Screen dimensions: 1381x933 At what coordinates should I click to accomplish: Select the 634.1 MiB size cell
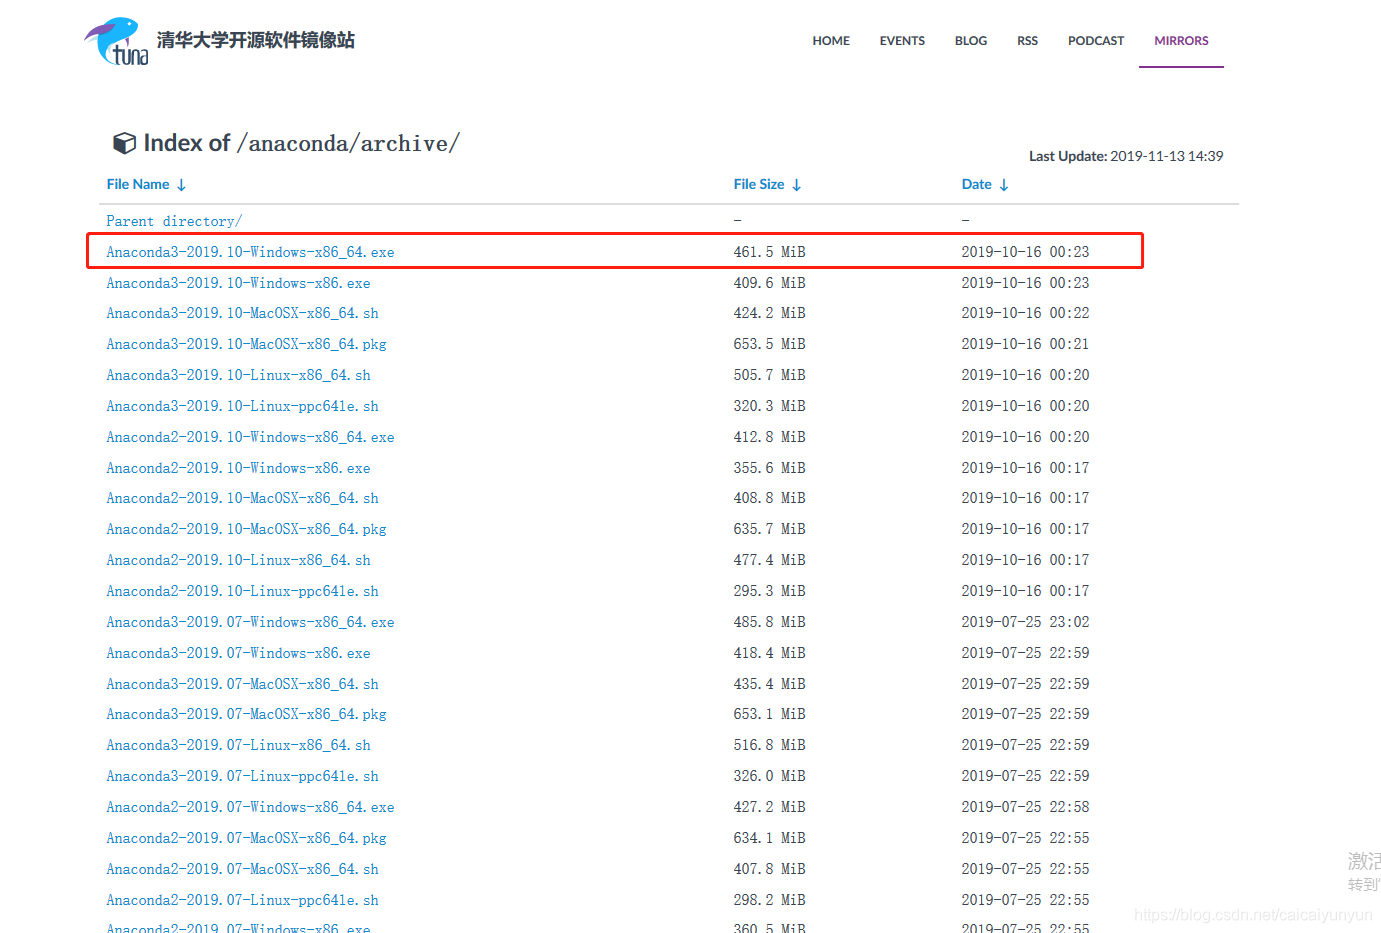click(769, 838)
